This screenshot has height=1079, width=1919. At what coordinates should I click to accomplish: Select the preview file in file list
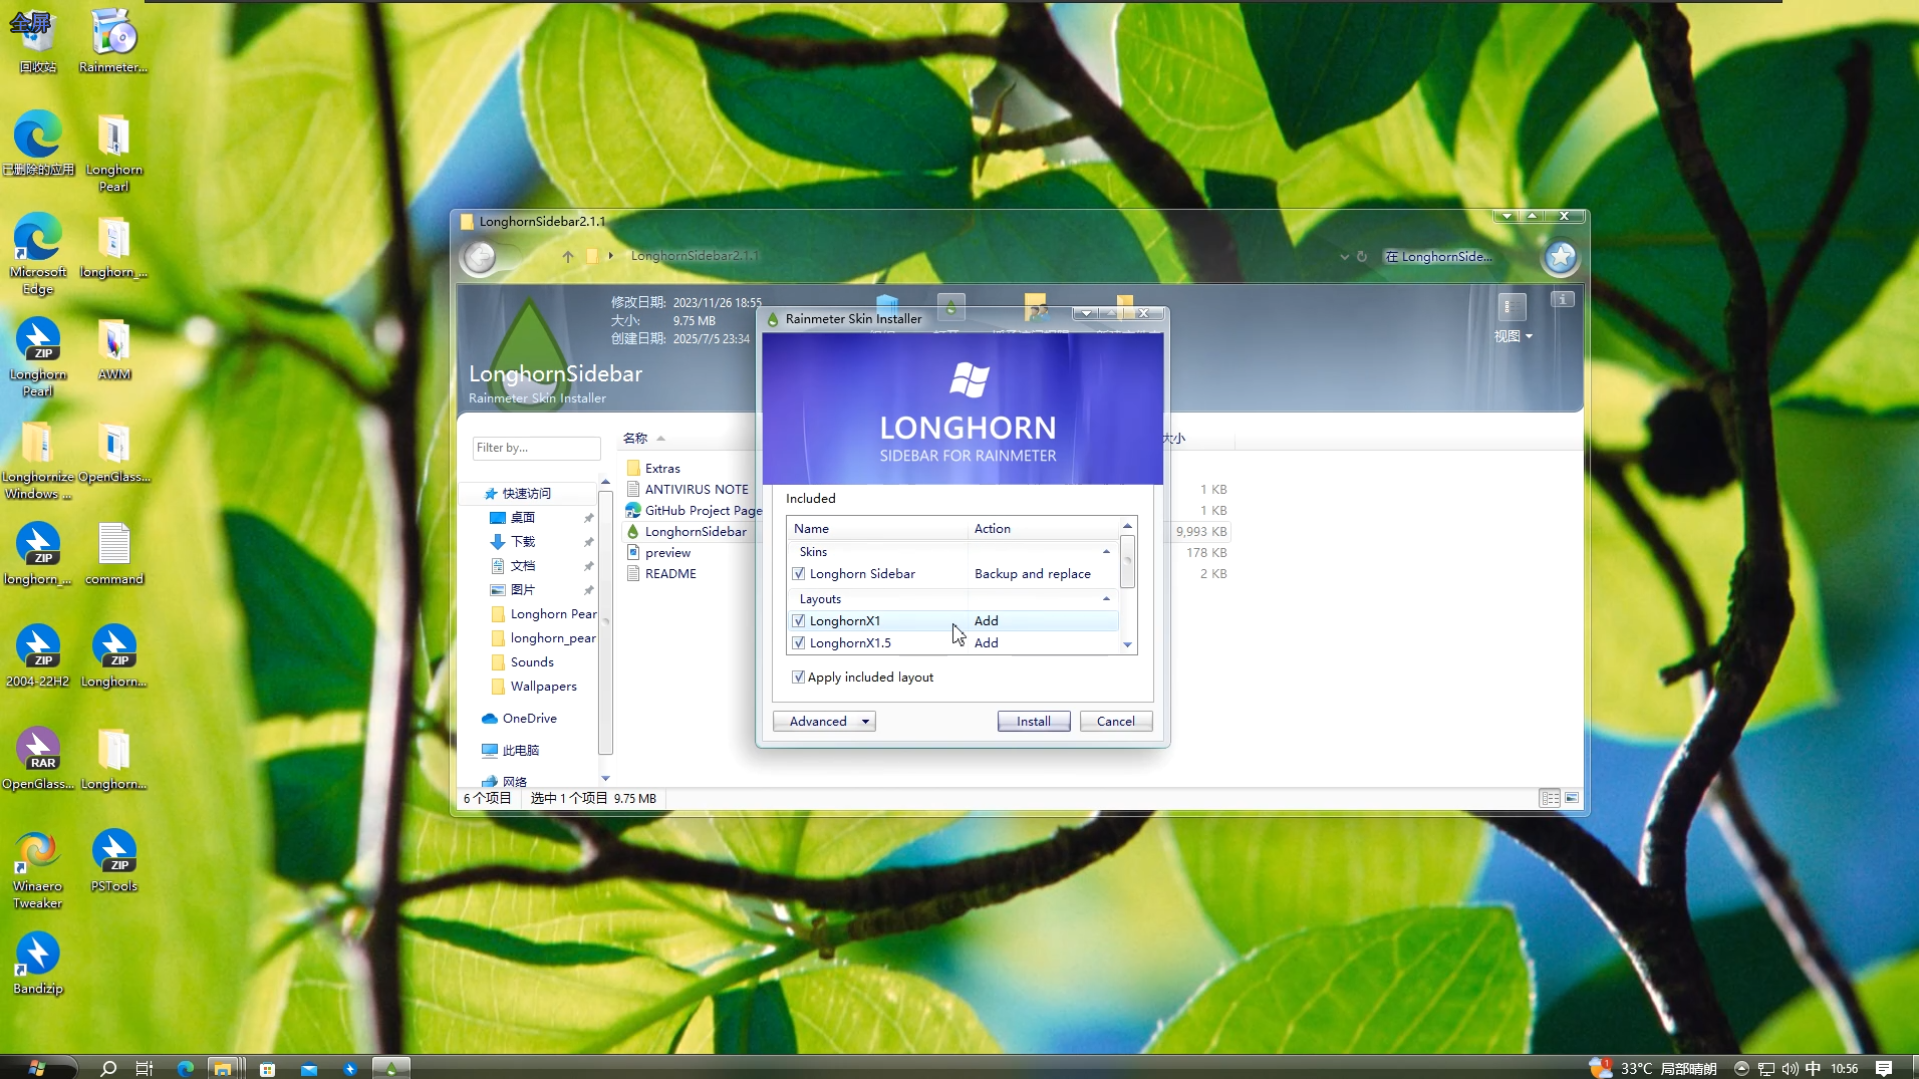667,552
